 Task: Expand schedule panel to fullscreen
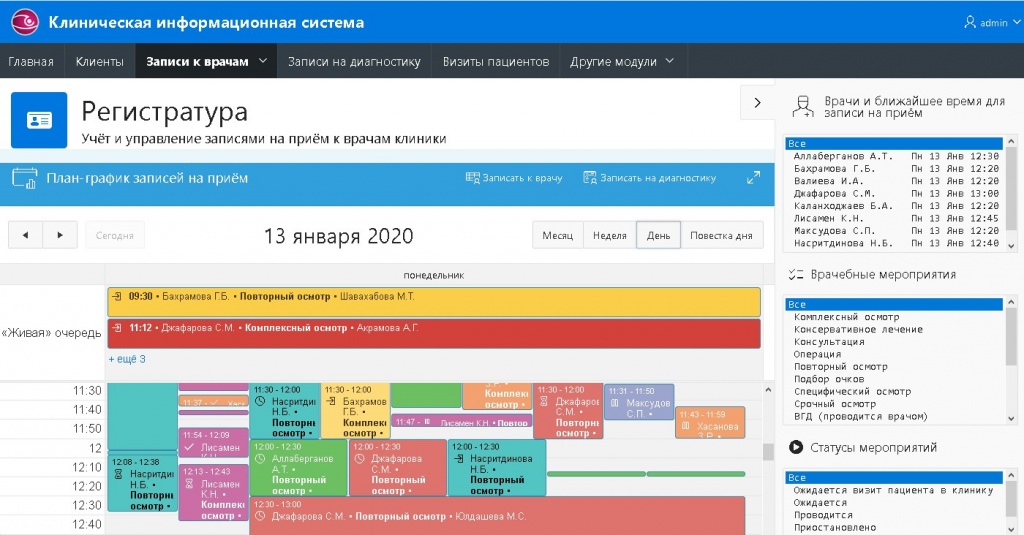coord(753,178)
